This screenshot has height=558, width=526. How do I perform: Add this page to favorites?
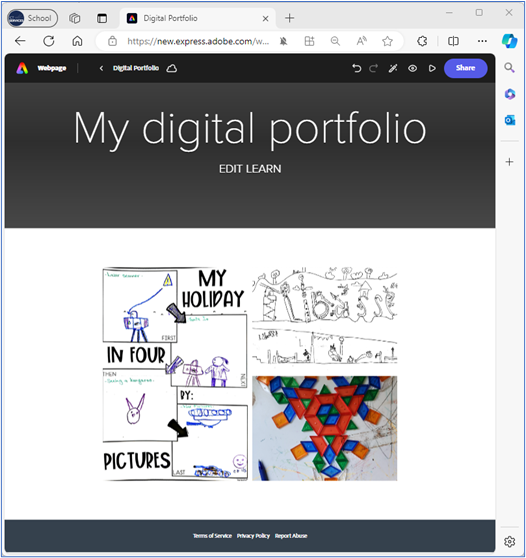pos(388,41)
